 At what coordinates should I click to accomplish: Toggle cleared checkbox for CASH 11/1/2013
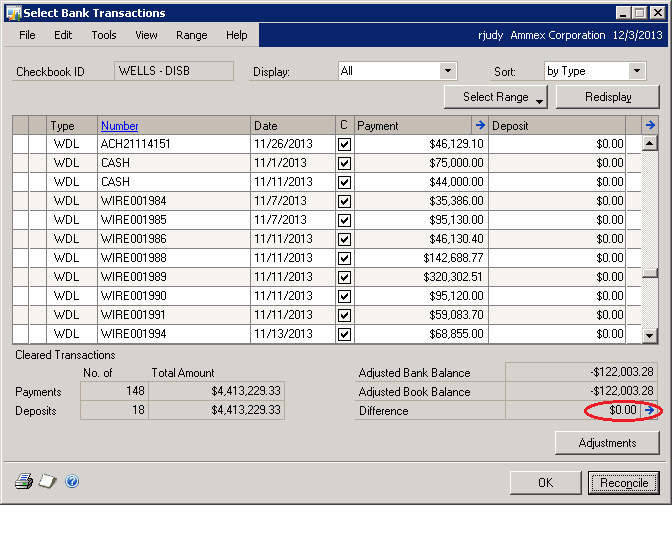(x=345, y=163)
